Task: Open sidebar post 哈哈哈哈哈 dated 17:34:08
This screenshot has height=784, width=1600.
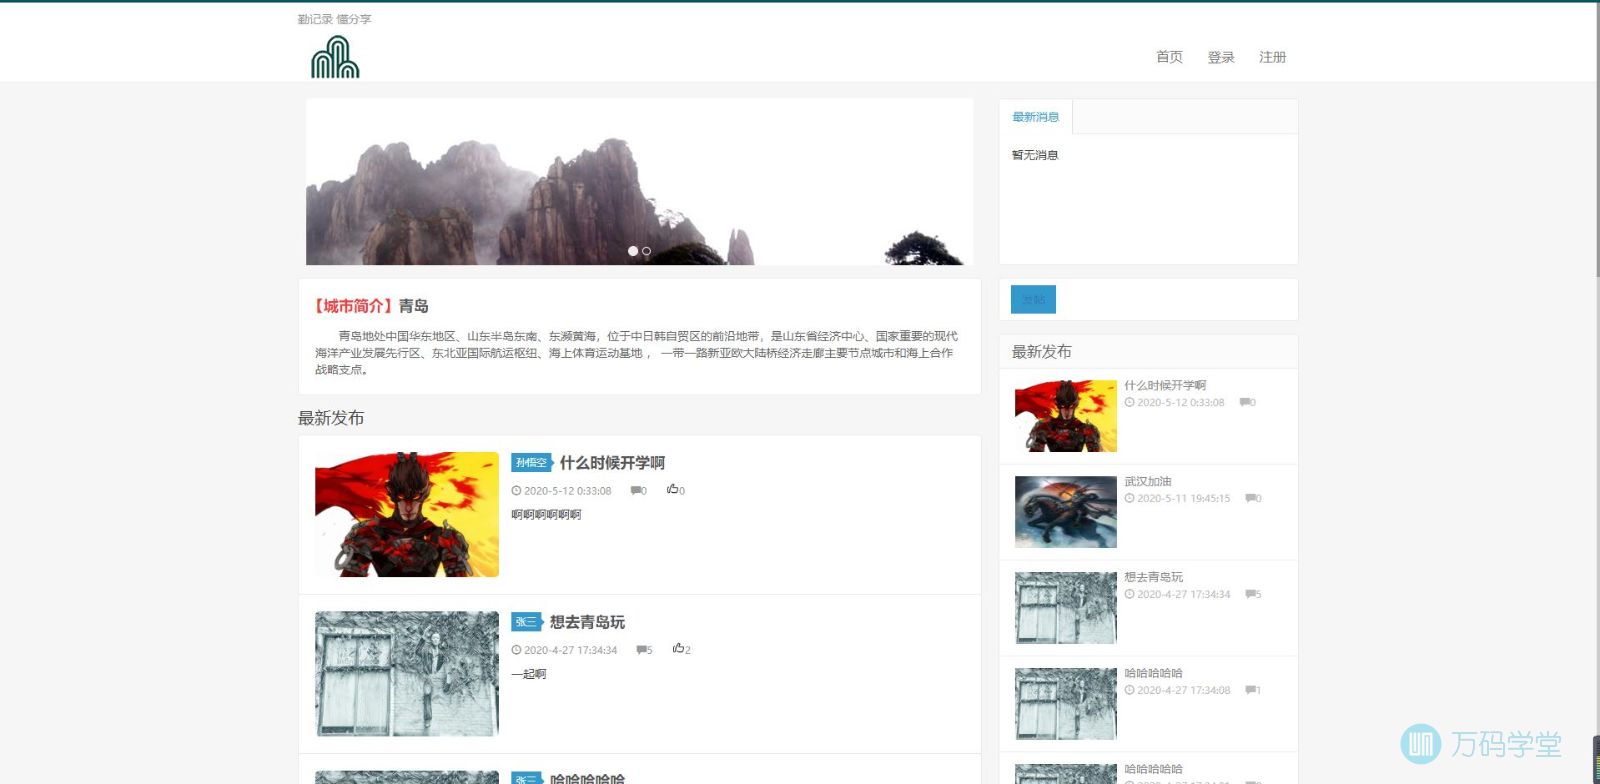Action: 1153,673
